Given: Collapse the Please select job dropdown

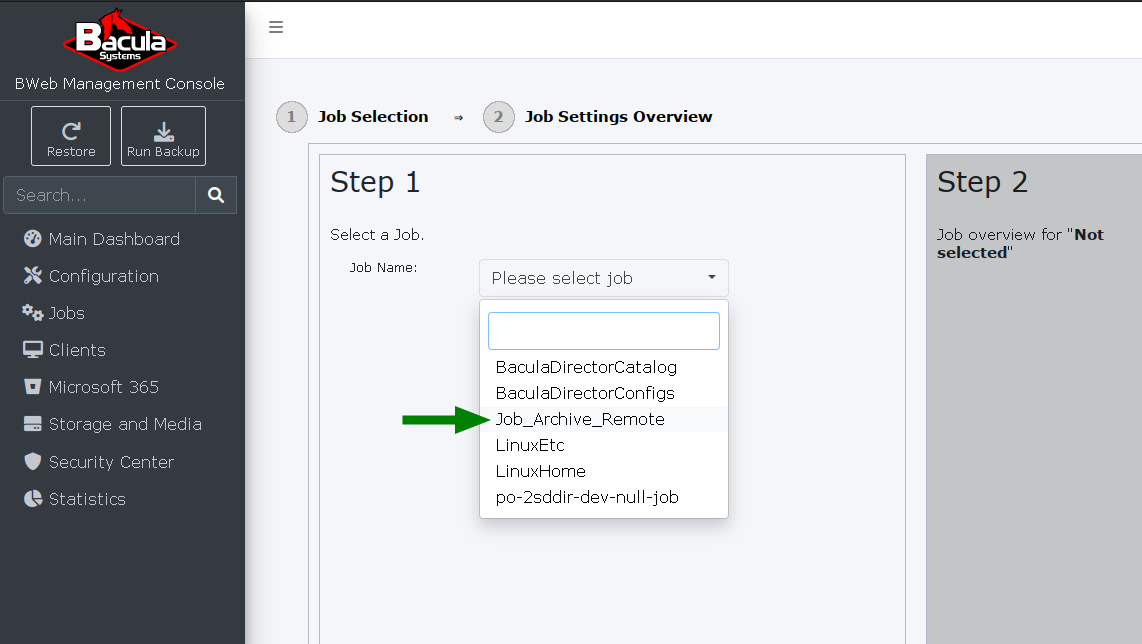Looking at the screenshot, I should point(604,278).
